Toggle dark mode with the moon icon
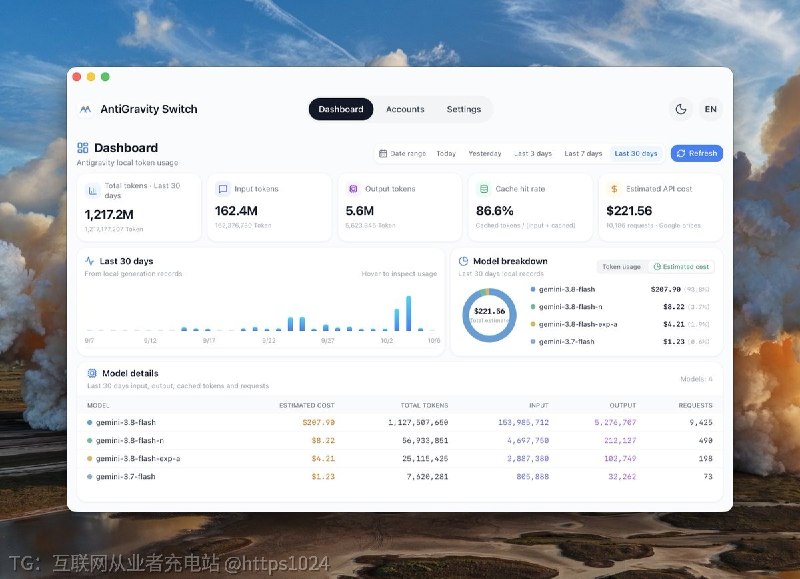 click(x=681, y=109)
